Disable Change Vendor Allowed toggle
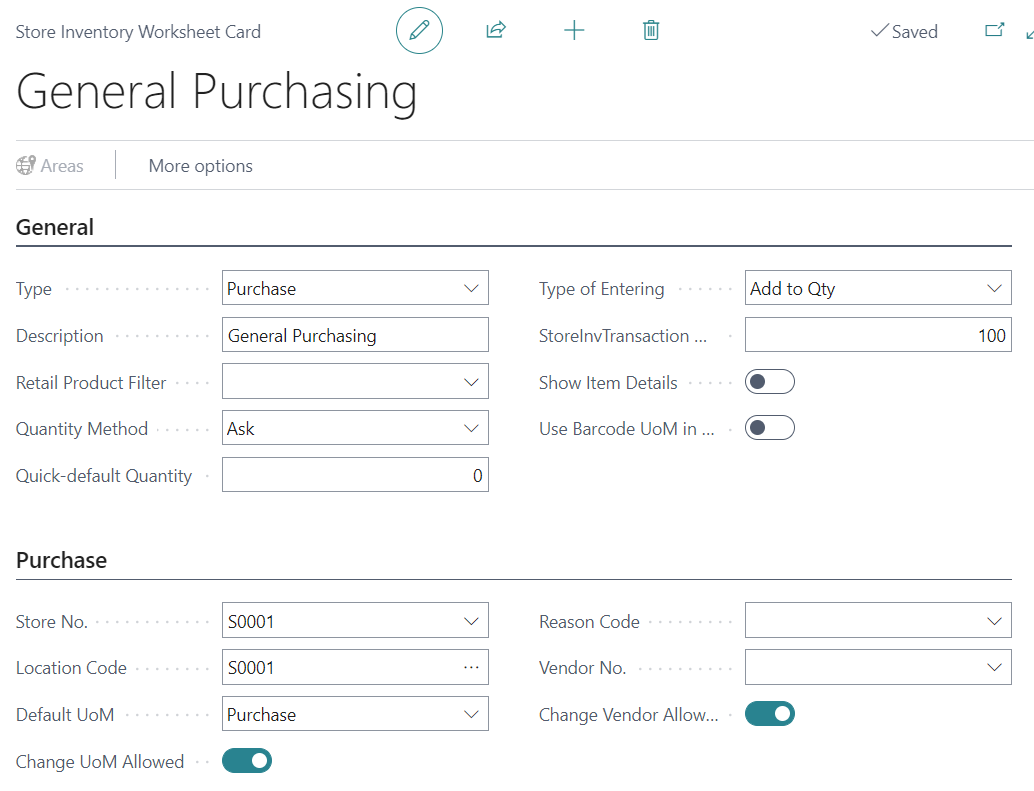The image size is (1034, 791). tap(769, 714)
